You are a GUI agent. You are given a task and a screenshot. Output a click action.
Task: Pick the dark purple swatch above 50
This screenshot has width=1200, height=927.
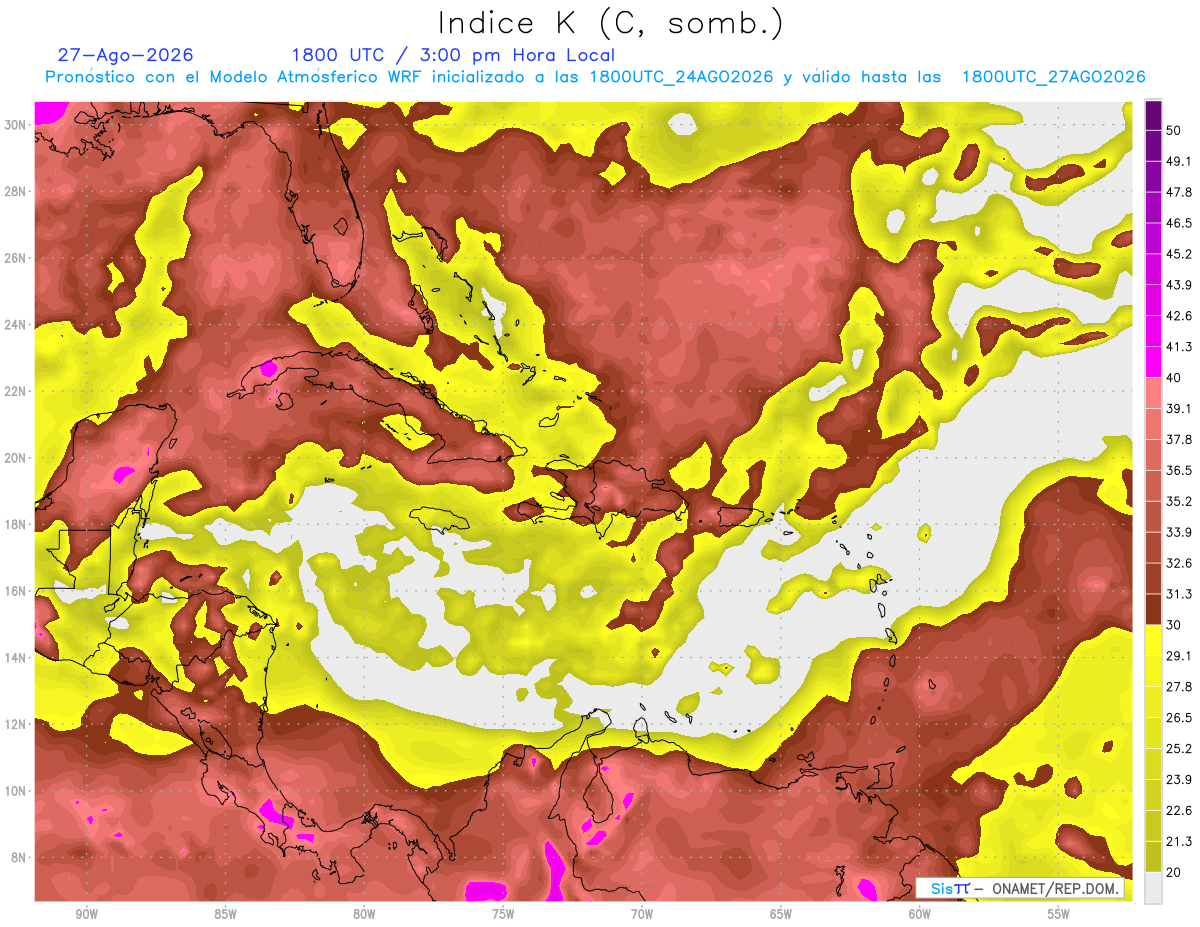point(1153,115)
